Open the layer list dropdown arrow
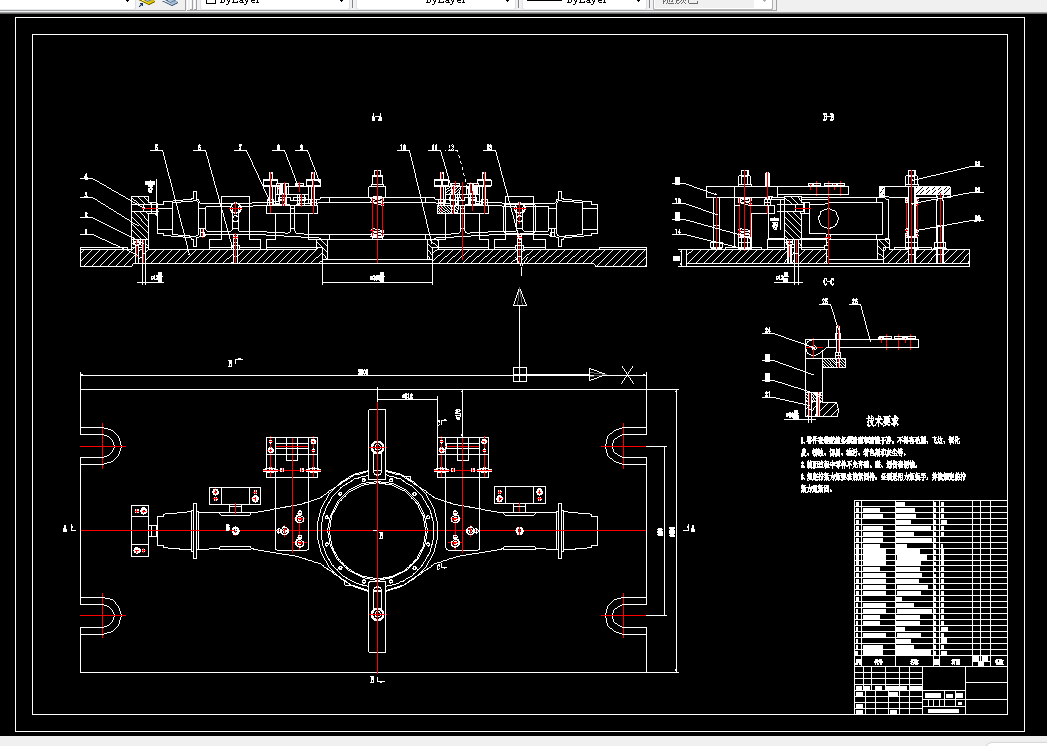 click(x=128, y=3)
